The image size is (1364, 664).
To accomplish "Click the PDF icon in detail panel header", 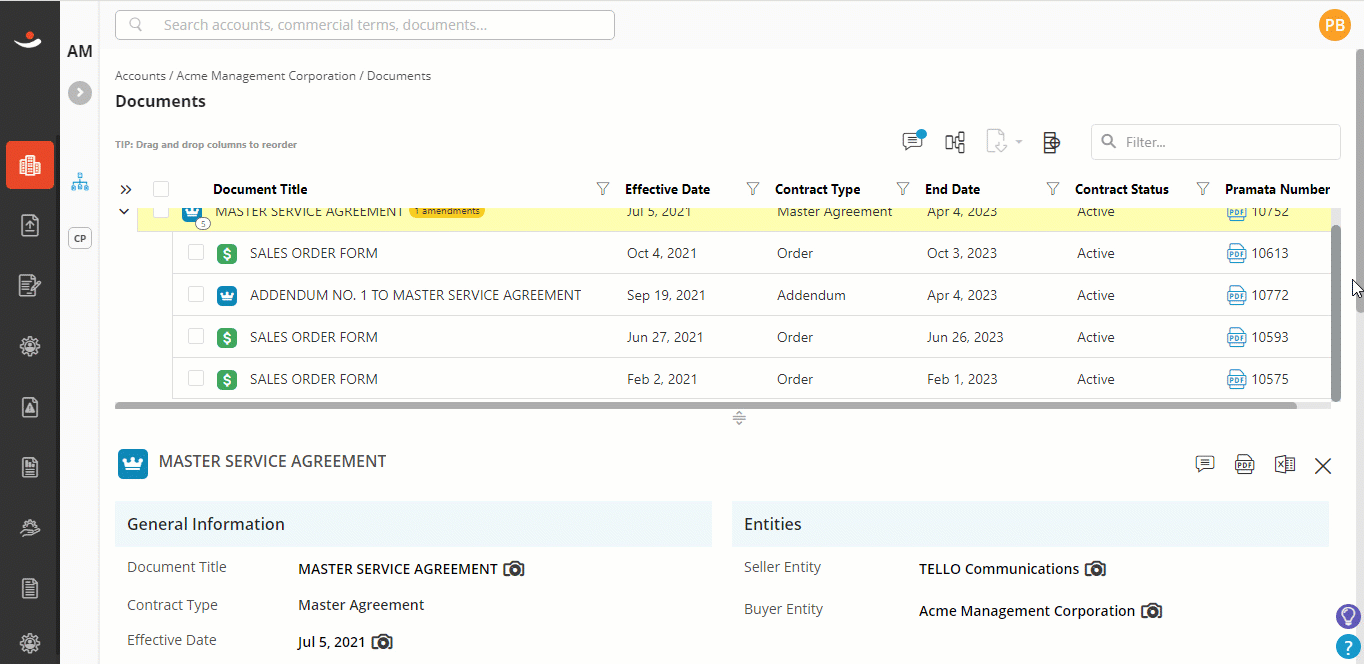I will pos(1244,464).
